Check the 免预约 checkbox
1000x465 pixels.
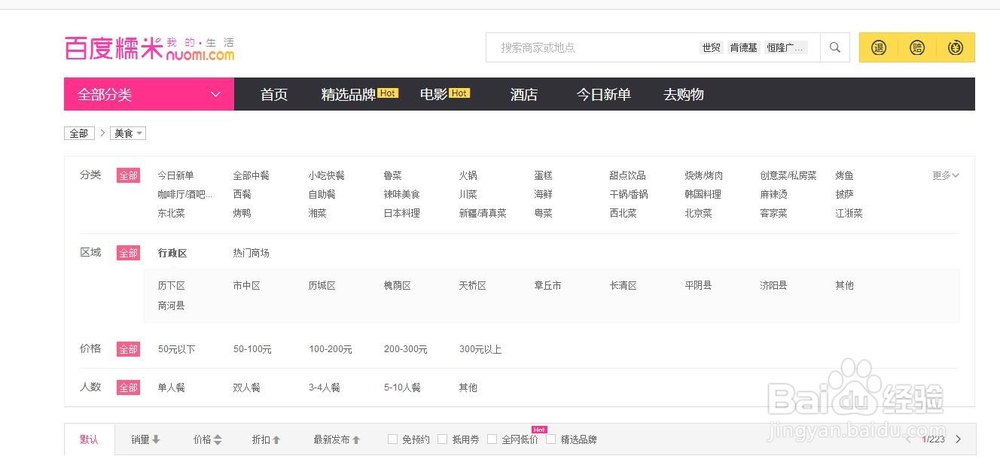[393, 439]
